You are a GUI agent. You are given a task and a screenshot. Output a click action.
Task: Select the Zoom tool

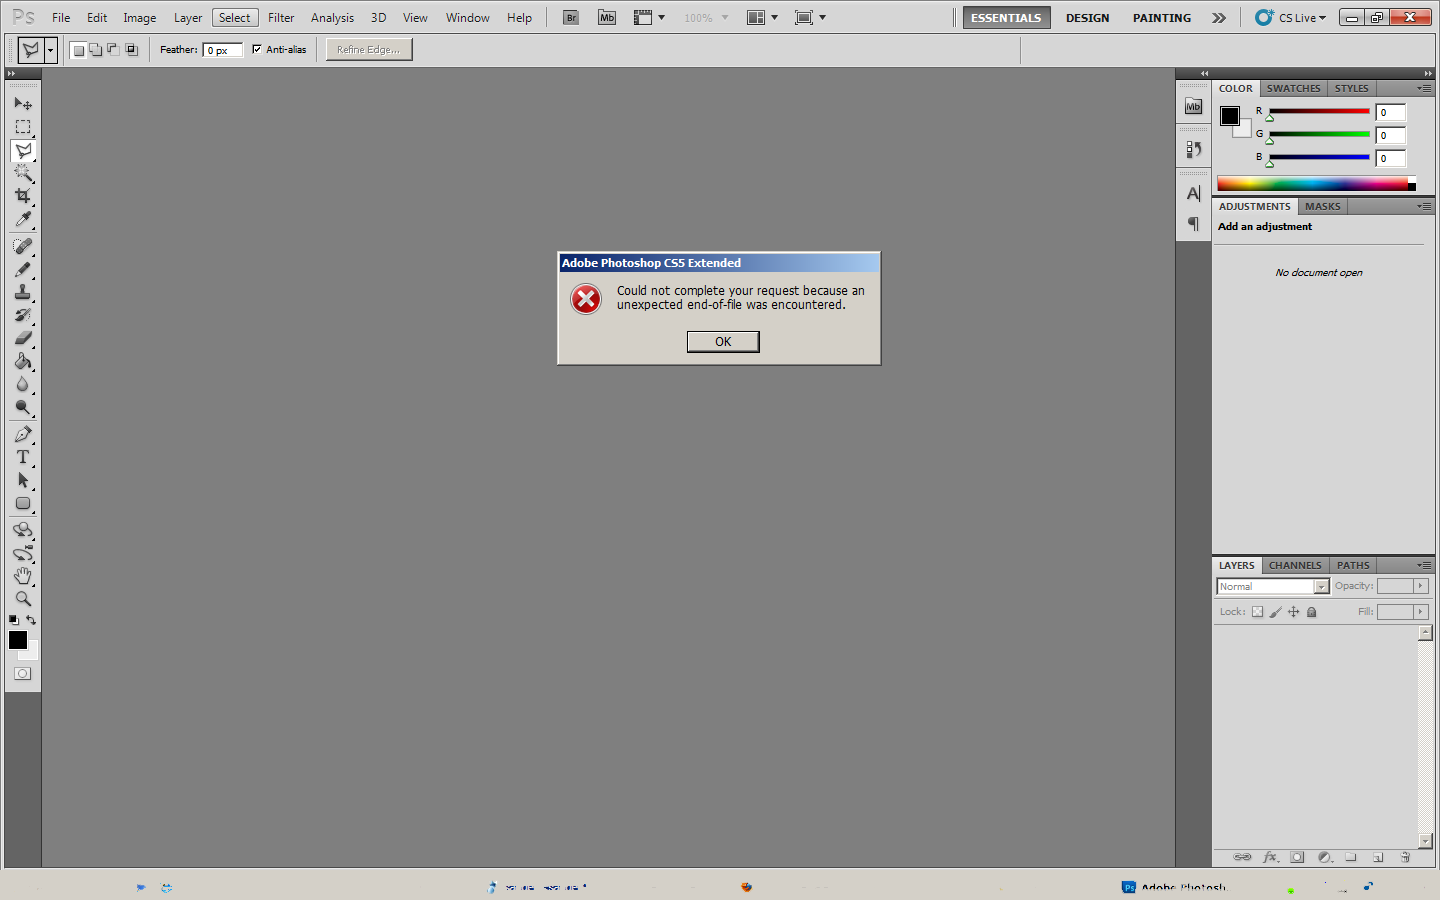tap(23, 599)
